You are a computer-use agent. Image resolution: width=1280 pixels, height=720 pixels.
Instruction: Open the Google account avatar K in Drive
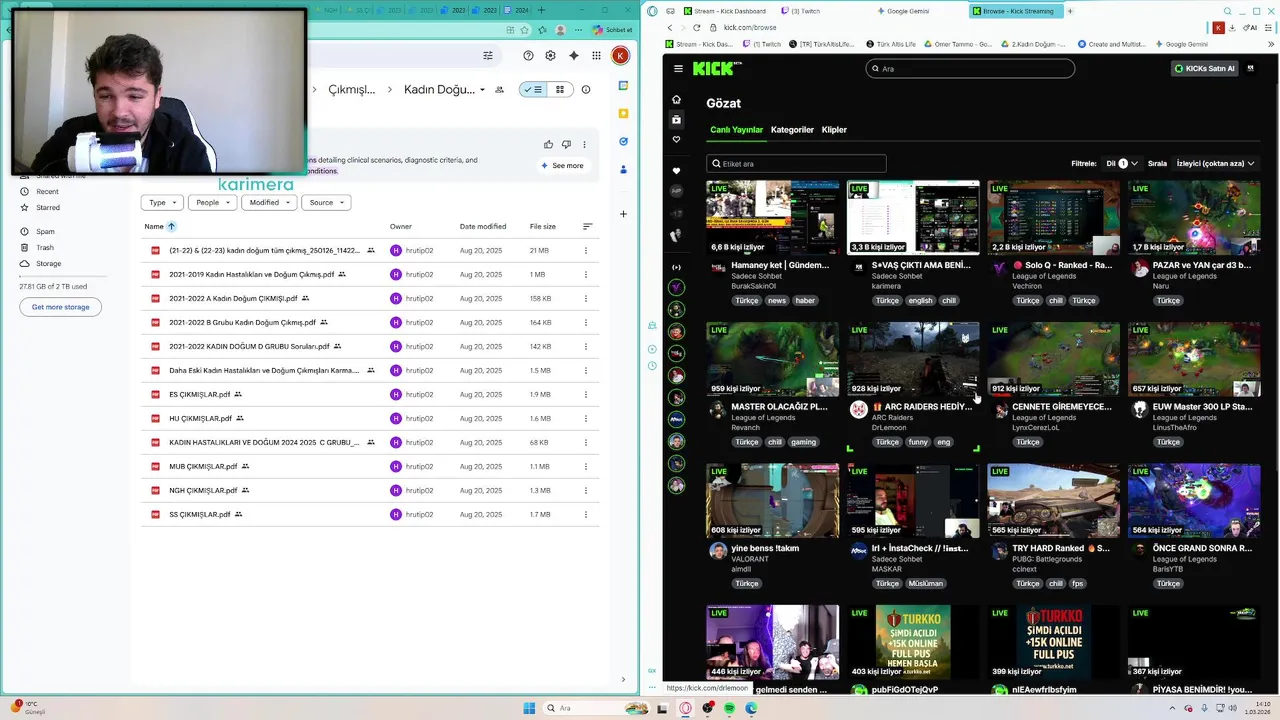tap(620, 56)
